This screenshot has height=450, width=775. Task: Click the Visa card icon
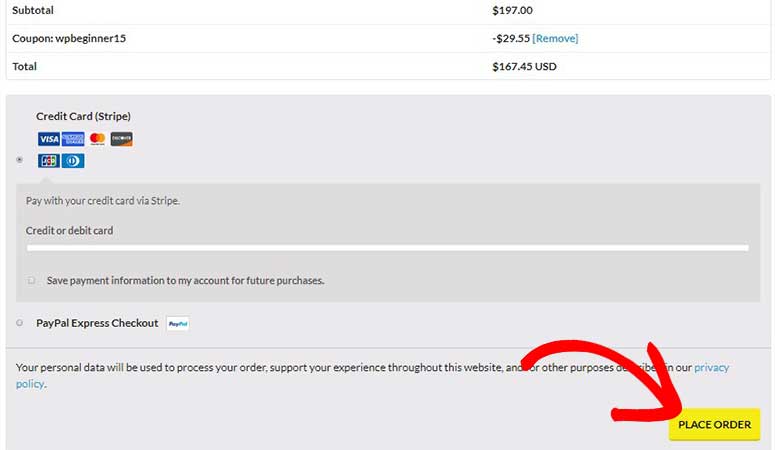click(48, 139)
